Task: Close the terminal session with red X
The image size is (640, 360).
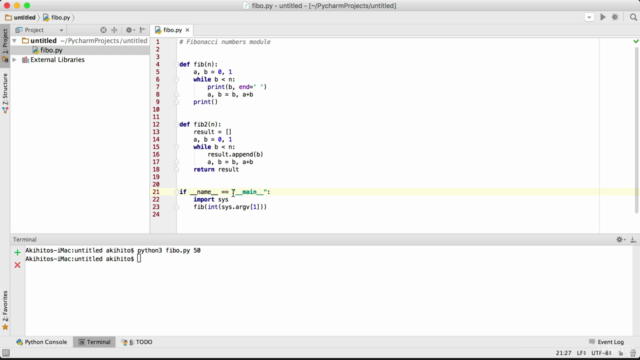Action: coord(17,265)
